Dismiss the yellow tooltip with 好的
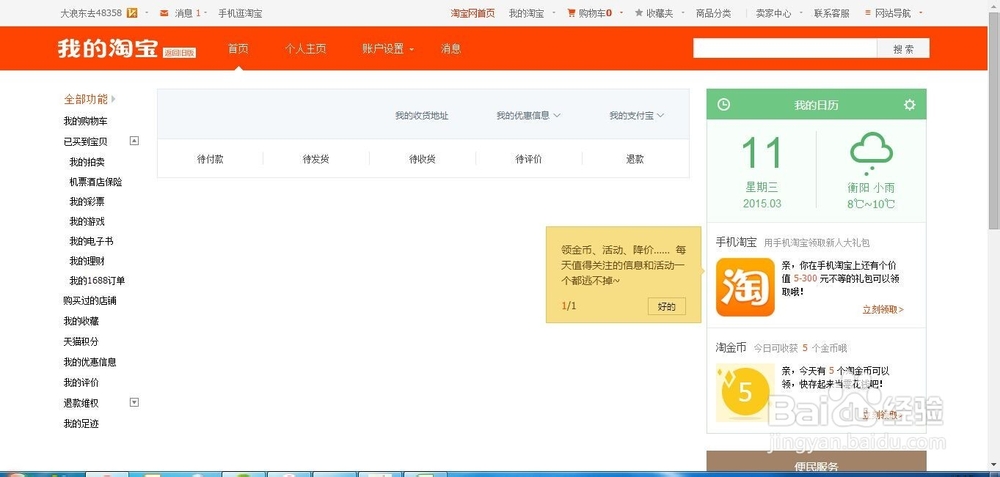 click(666, 306)
